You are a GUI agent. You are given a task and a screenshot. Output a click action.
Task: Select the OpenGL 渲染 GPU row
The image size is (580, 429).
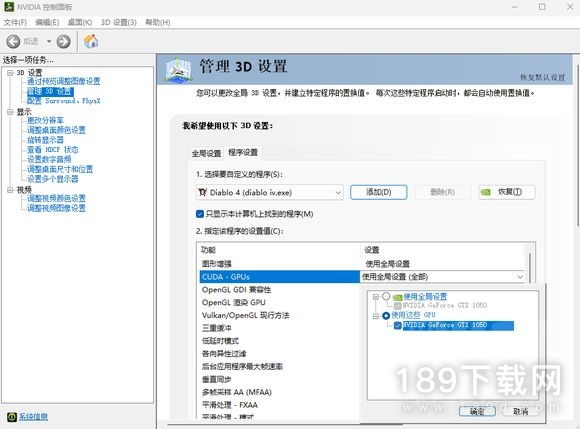coord(280,303)
